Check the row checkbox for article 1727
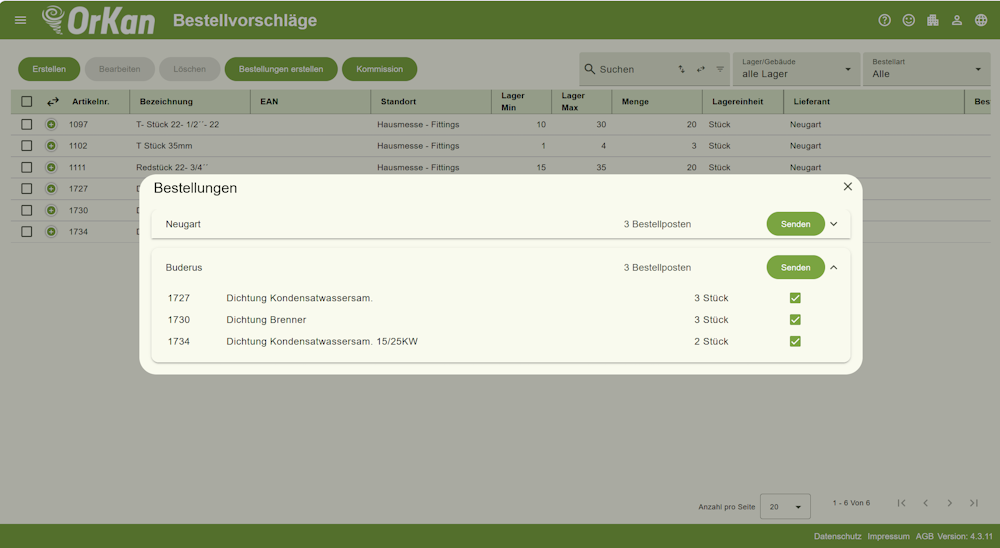This screenshot has height=548, width=1000. [x=26, y=189]
